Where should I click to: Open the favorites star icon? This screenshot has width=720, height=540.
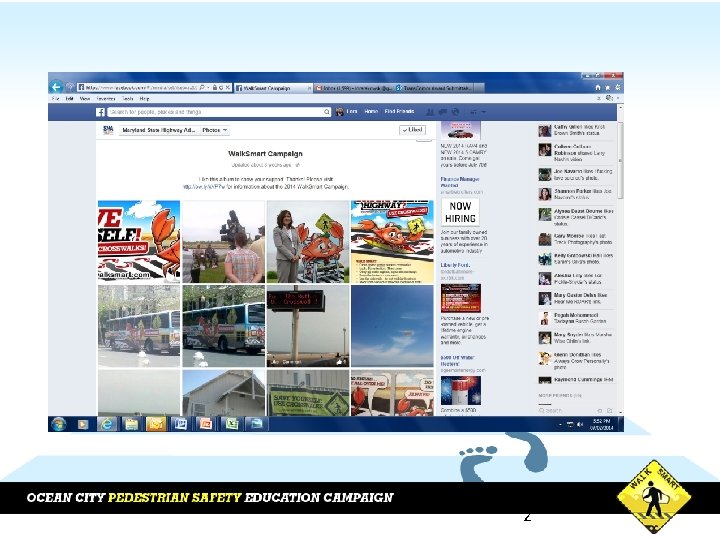[x=608, y=87]
